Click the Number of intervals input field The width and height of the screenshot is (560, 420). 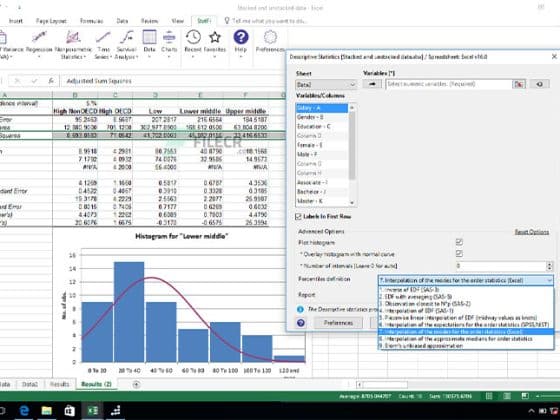point(500,266)
